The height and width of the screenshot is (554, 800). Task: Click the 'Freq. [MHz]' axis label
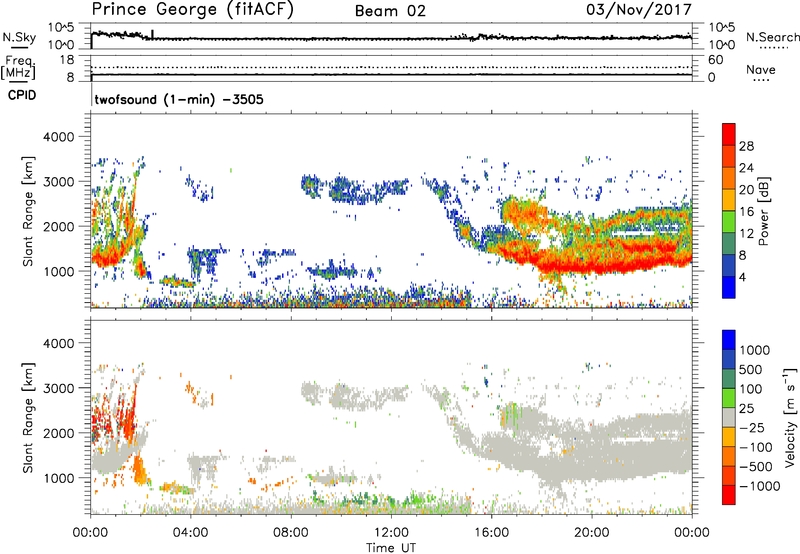18,68
